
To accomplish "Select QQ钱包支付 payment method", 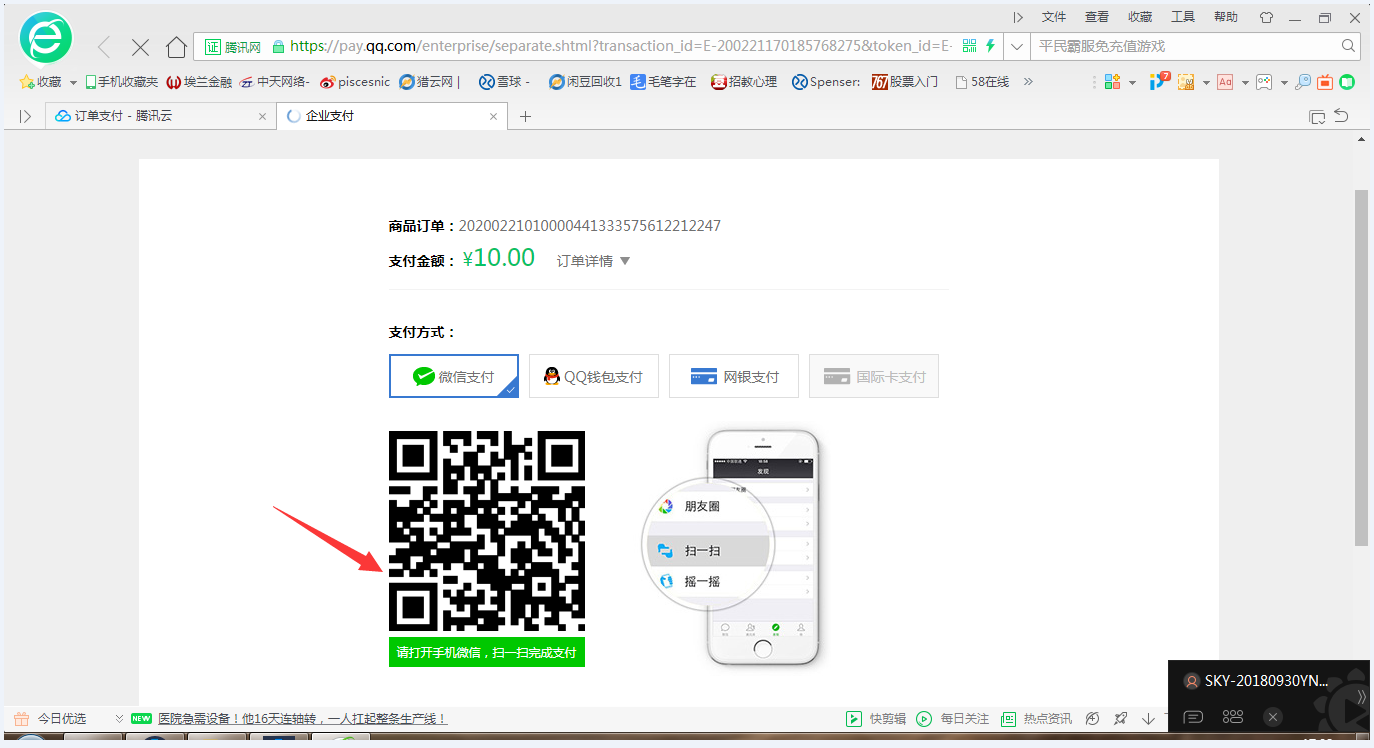I will coord(594,376).
